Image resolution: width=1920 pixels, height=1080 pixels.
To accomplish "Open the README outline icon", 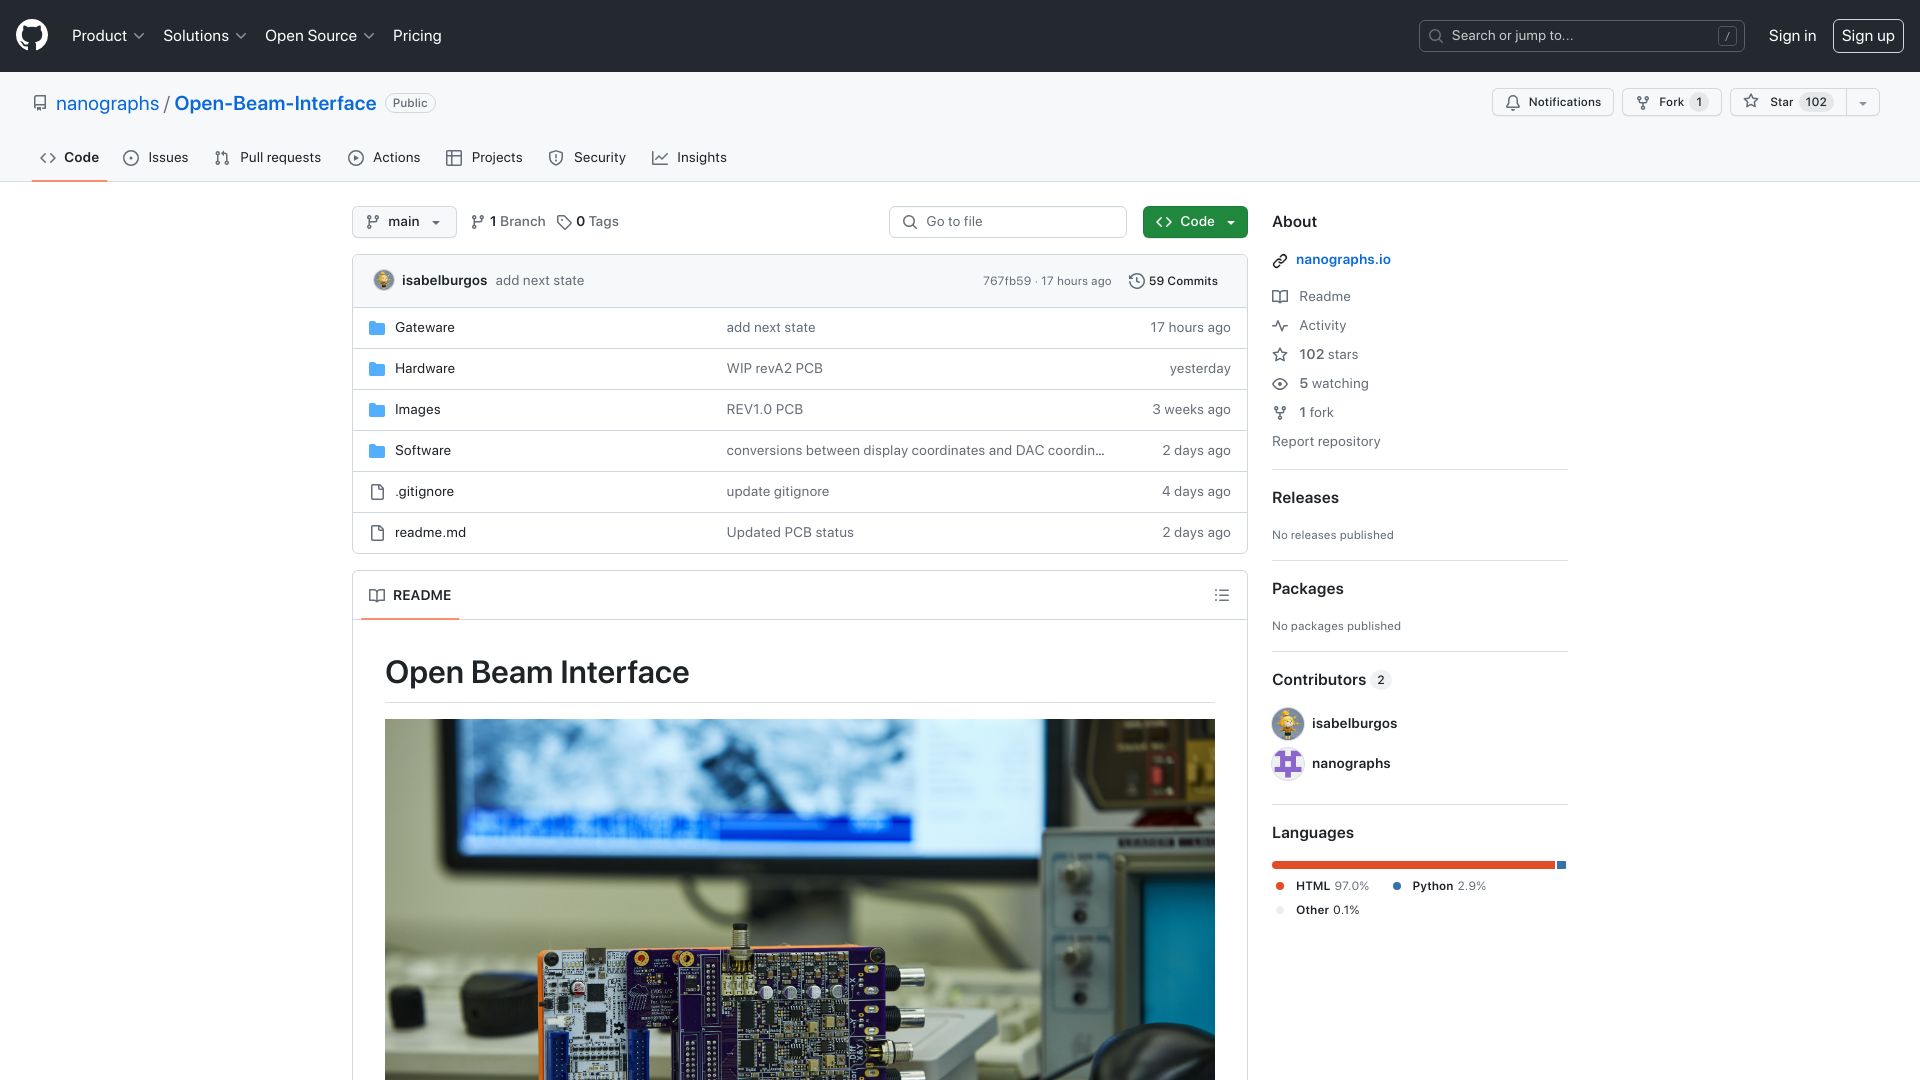I will click(1221, 596).
